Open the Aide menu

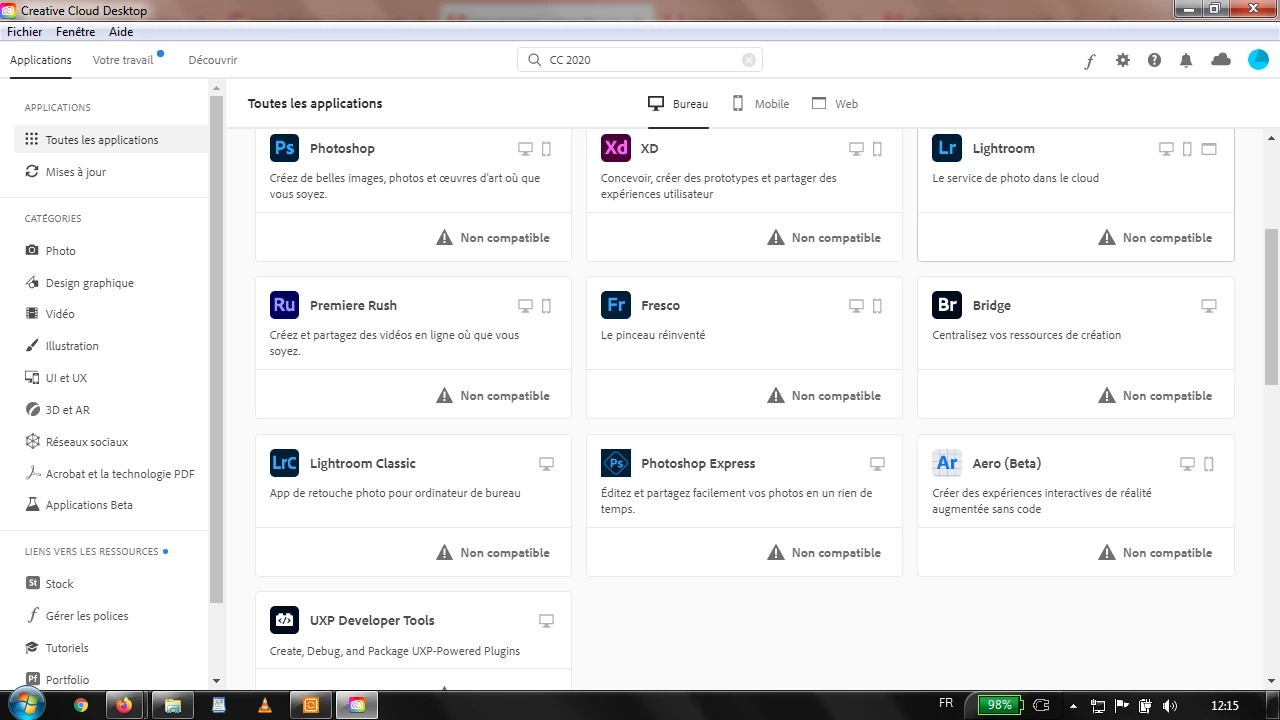tap(121, 32)
